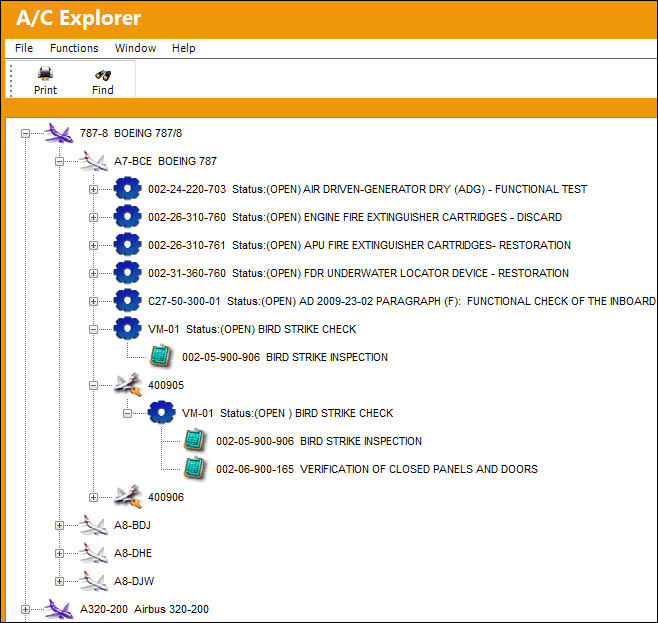This screenshot has width=658, height=623.
Task: Click clipboard icon of first BIRD STRIKE INSPECTION
Action: 161,357
